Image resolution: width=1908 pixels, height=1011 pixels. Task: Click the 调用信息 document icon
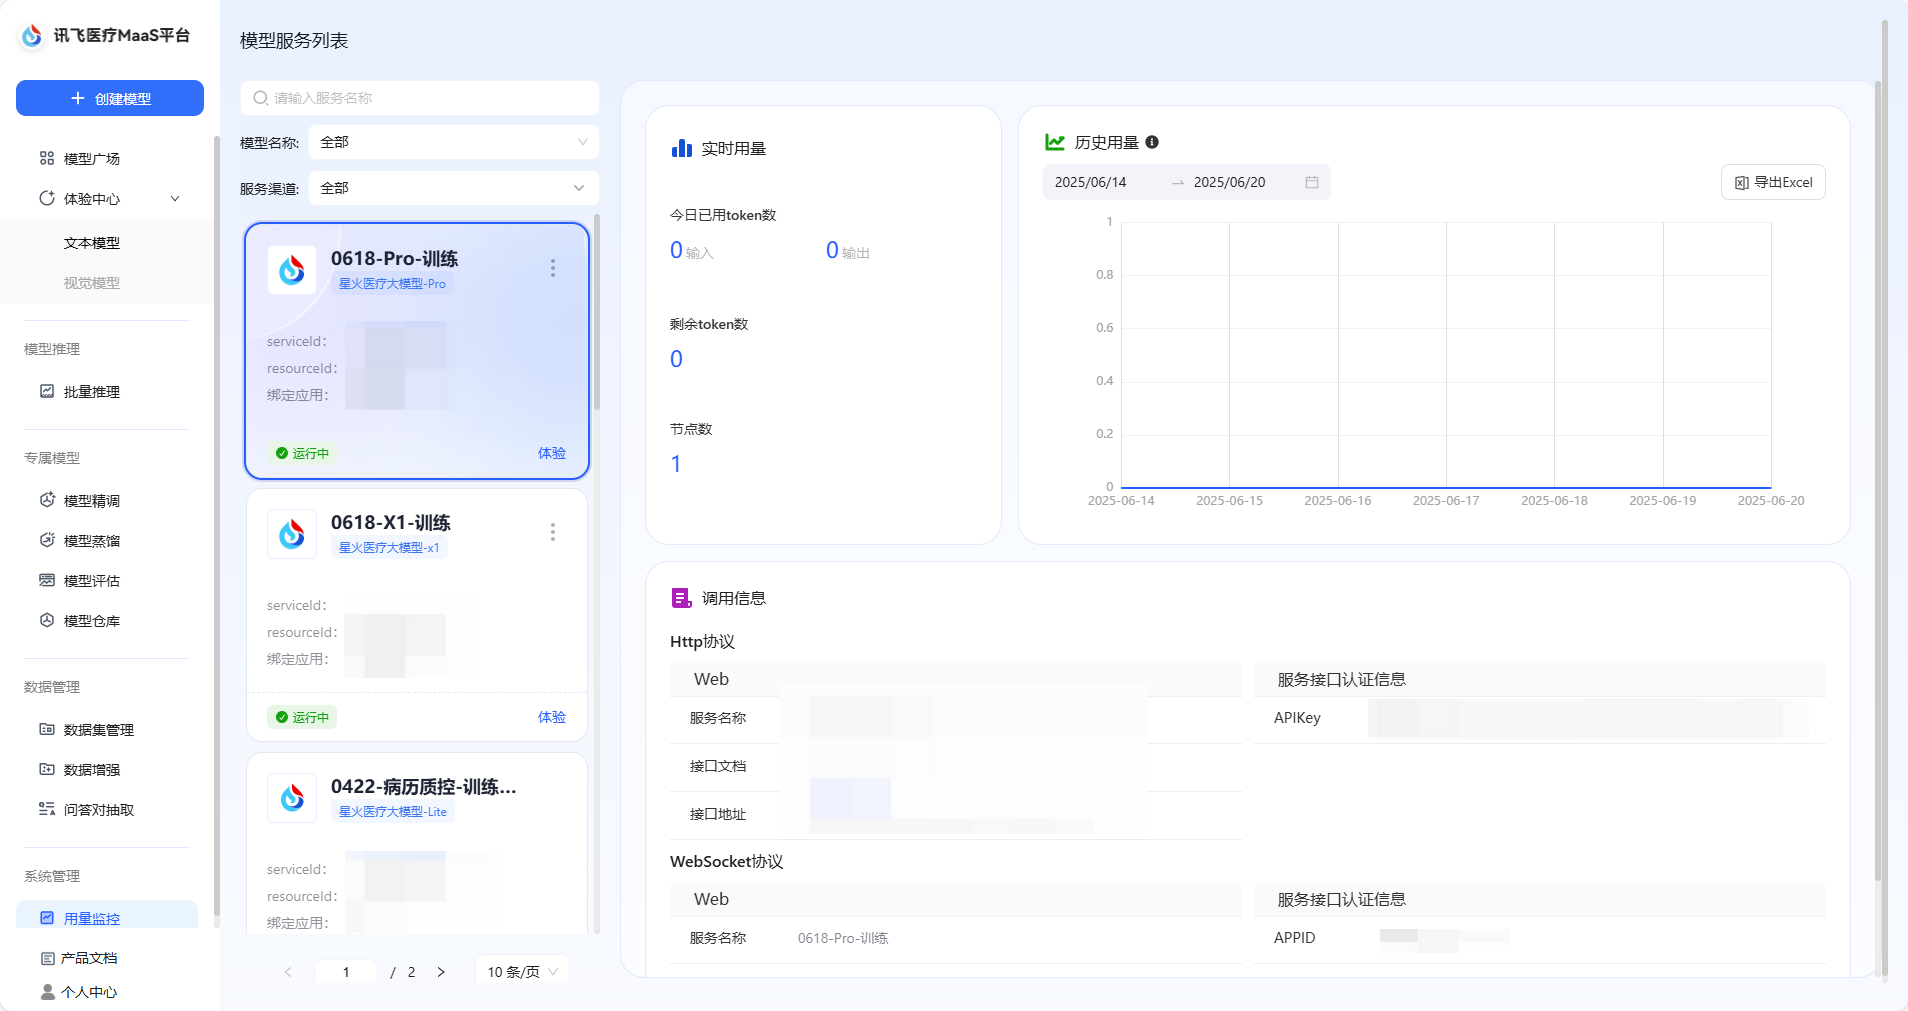(x=682, y=598)
